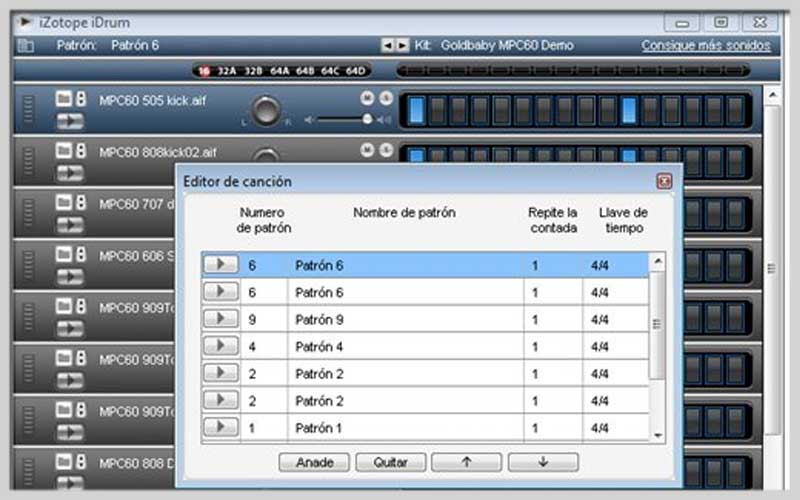Play the Patrón 1 row in song editor
This screenshot has width=800, height=500.
(220, 427)
